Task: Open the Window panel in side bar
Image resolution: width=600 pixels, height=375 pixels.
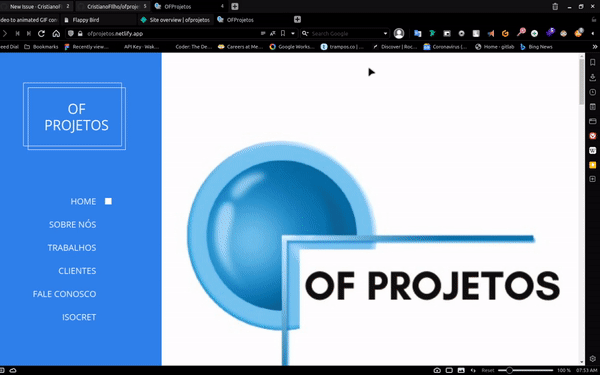Action: pos(592,121)
